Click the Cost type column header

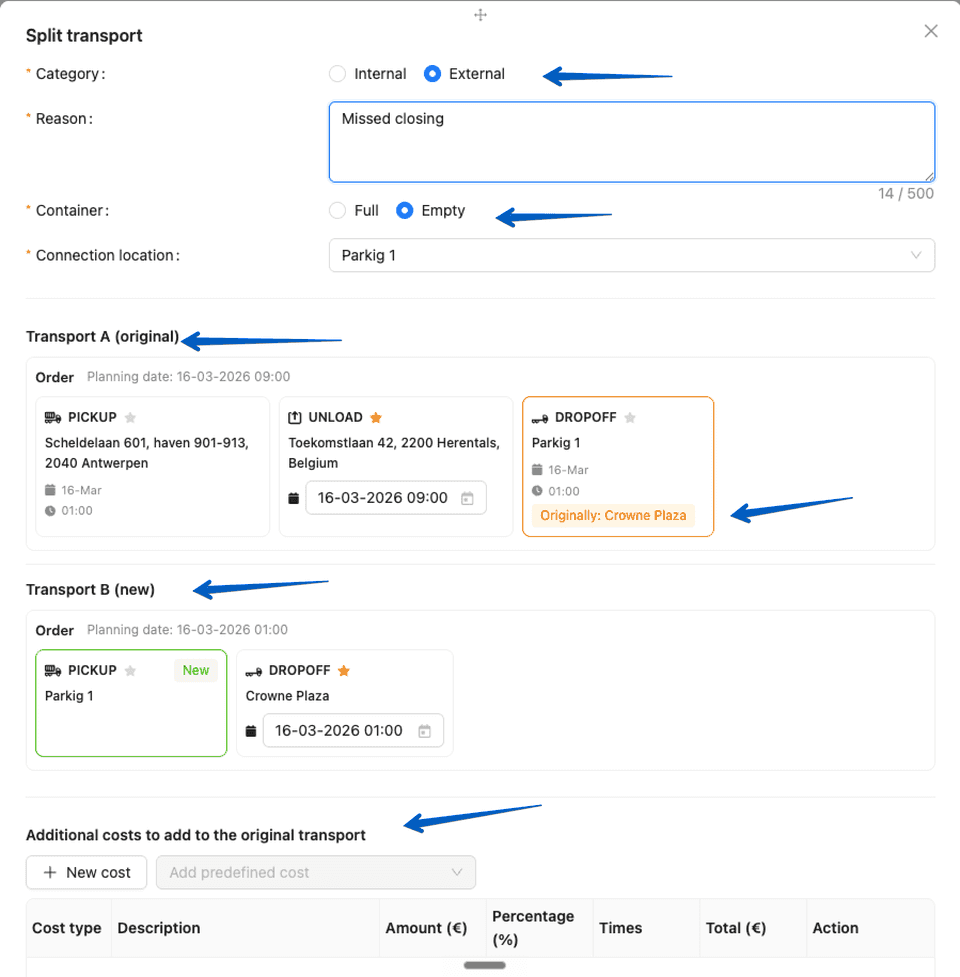coord(67,928)
